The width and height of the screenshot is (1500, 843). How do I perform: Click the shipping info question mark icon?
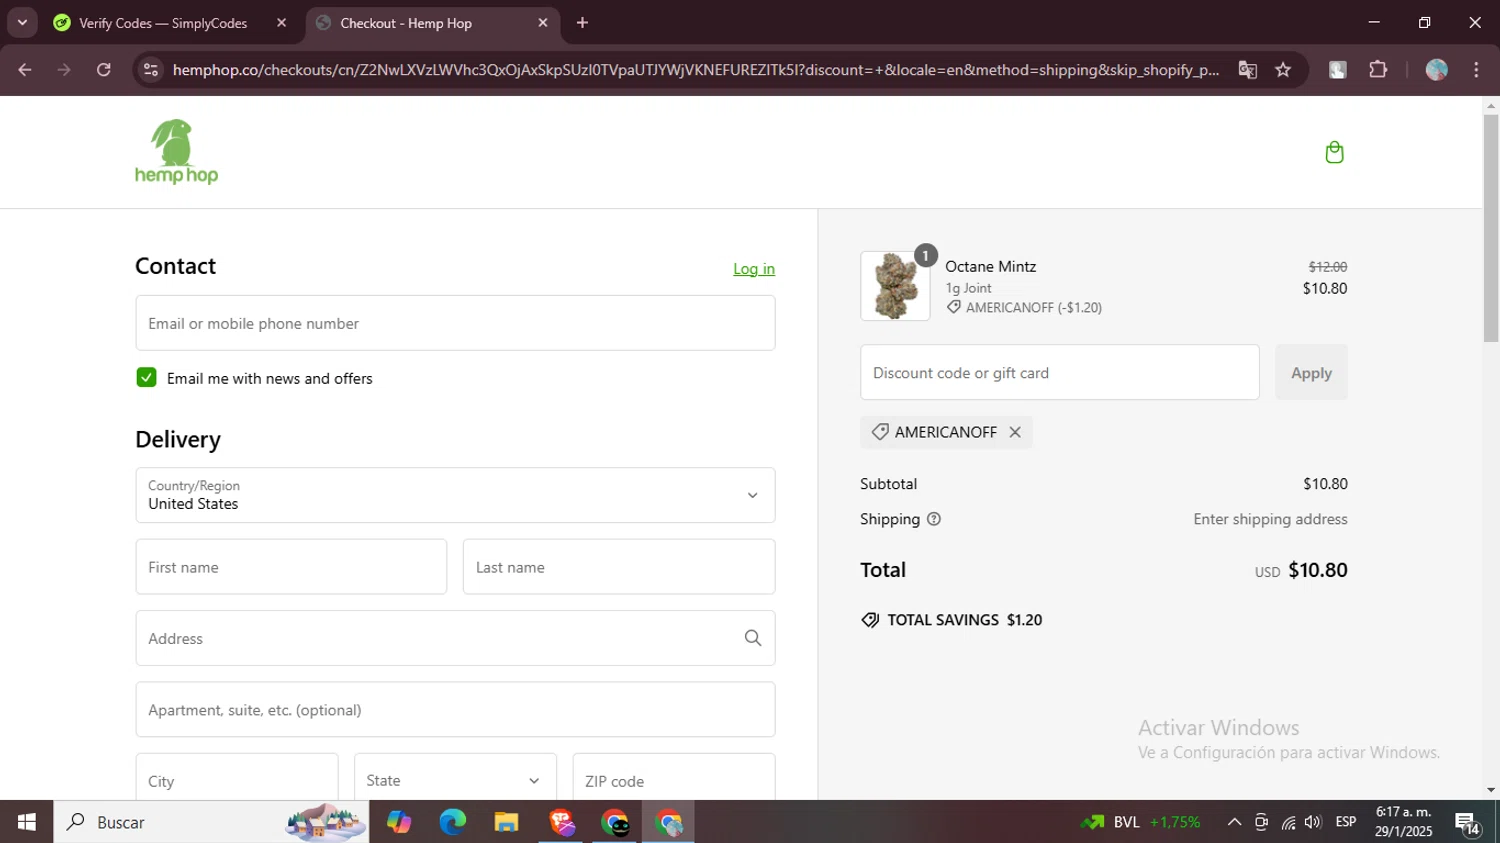tap(934, 519)
